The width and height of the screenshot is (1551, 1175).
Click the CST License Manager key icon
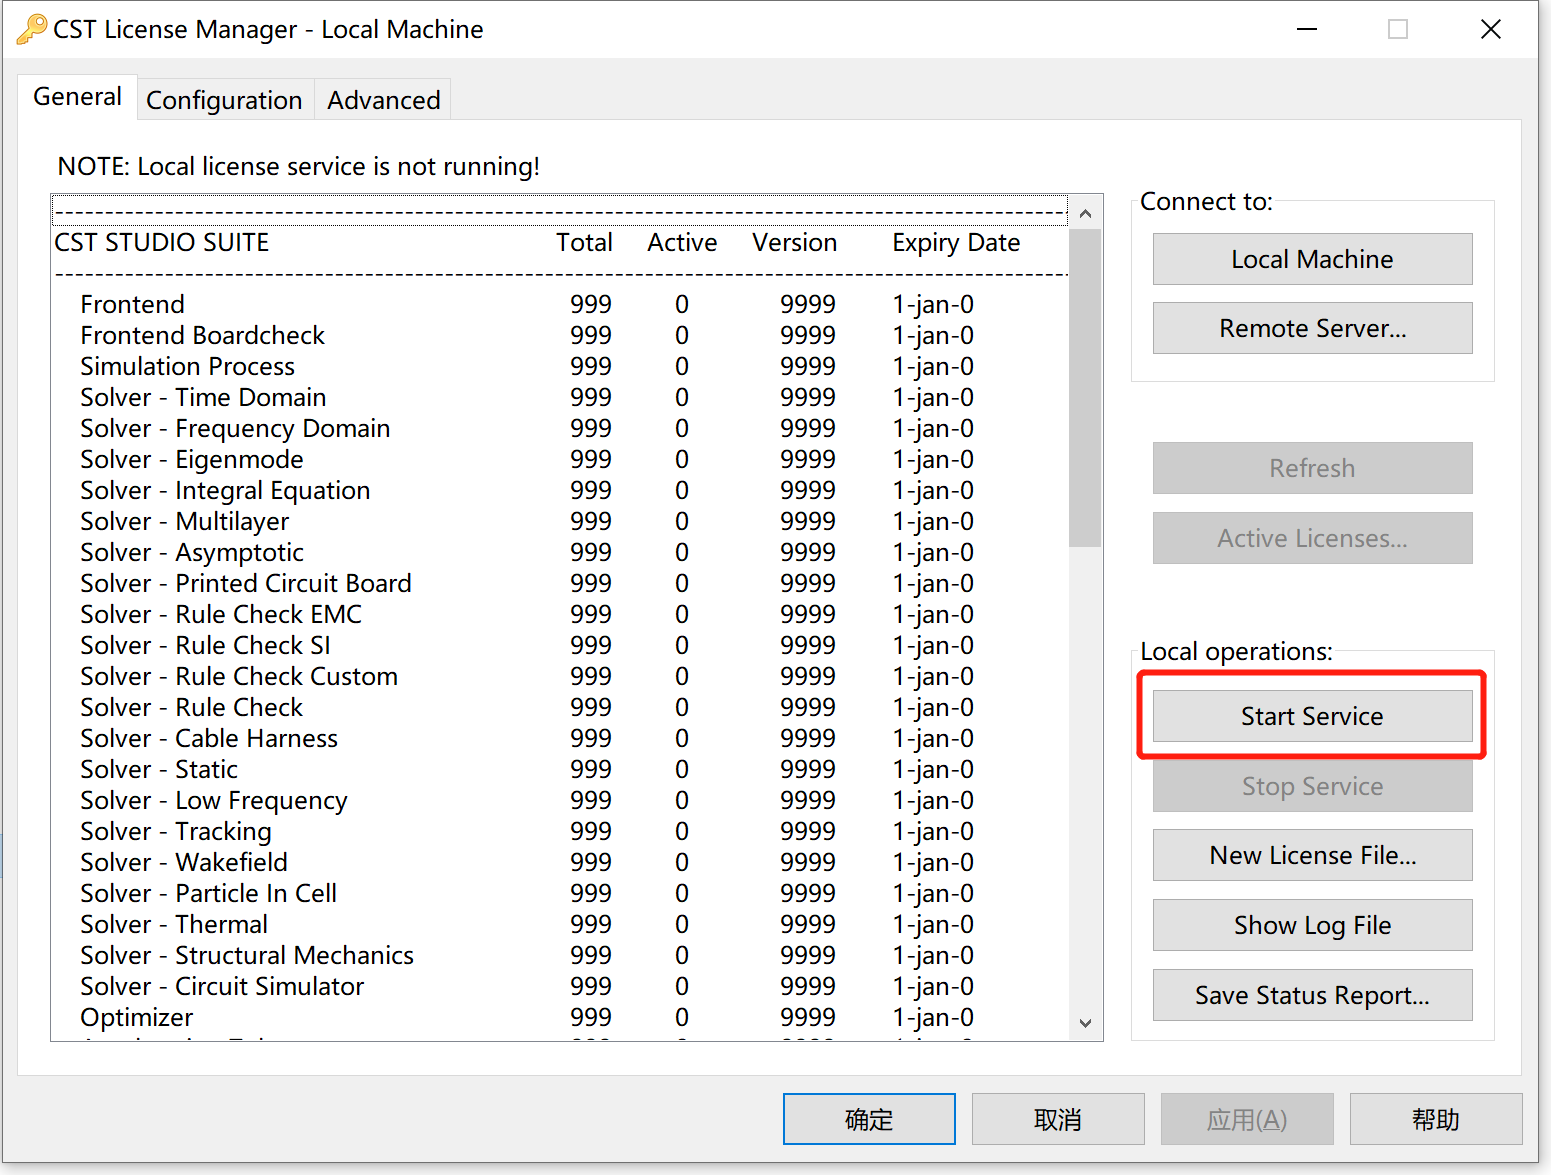(31, 29)
